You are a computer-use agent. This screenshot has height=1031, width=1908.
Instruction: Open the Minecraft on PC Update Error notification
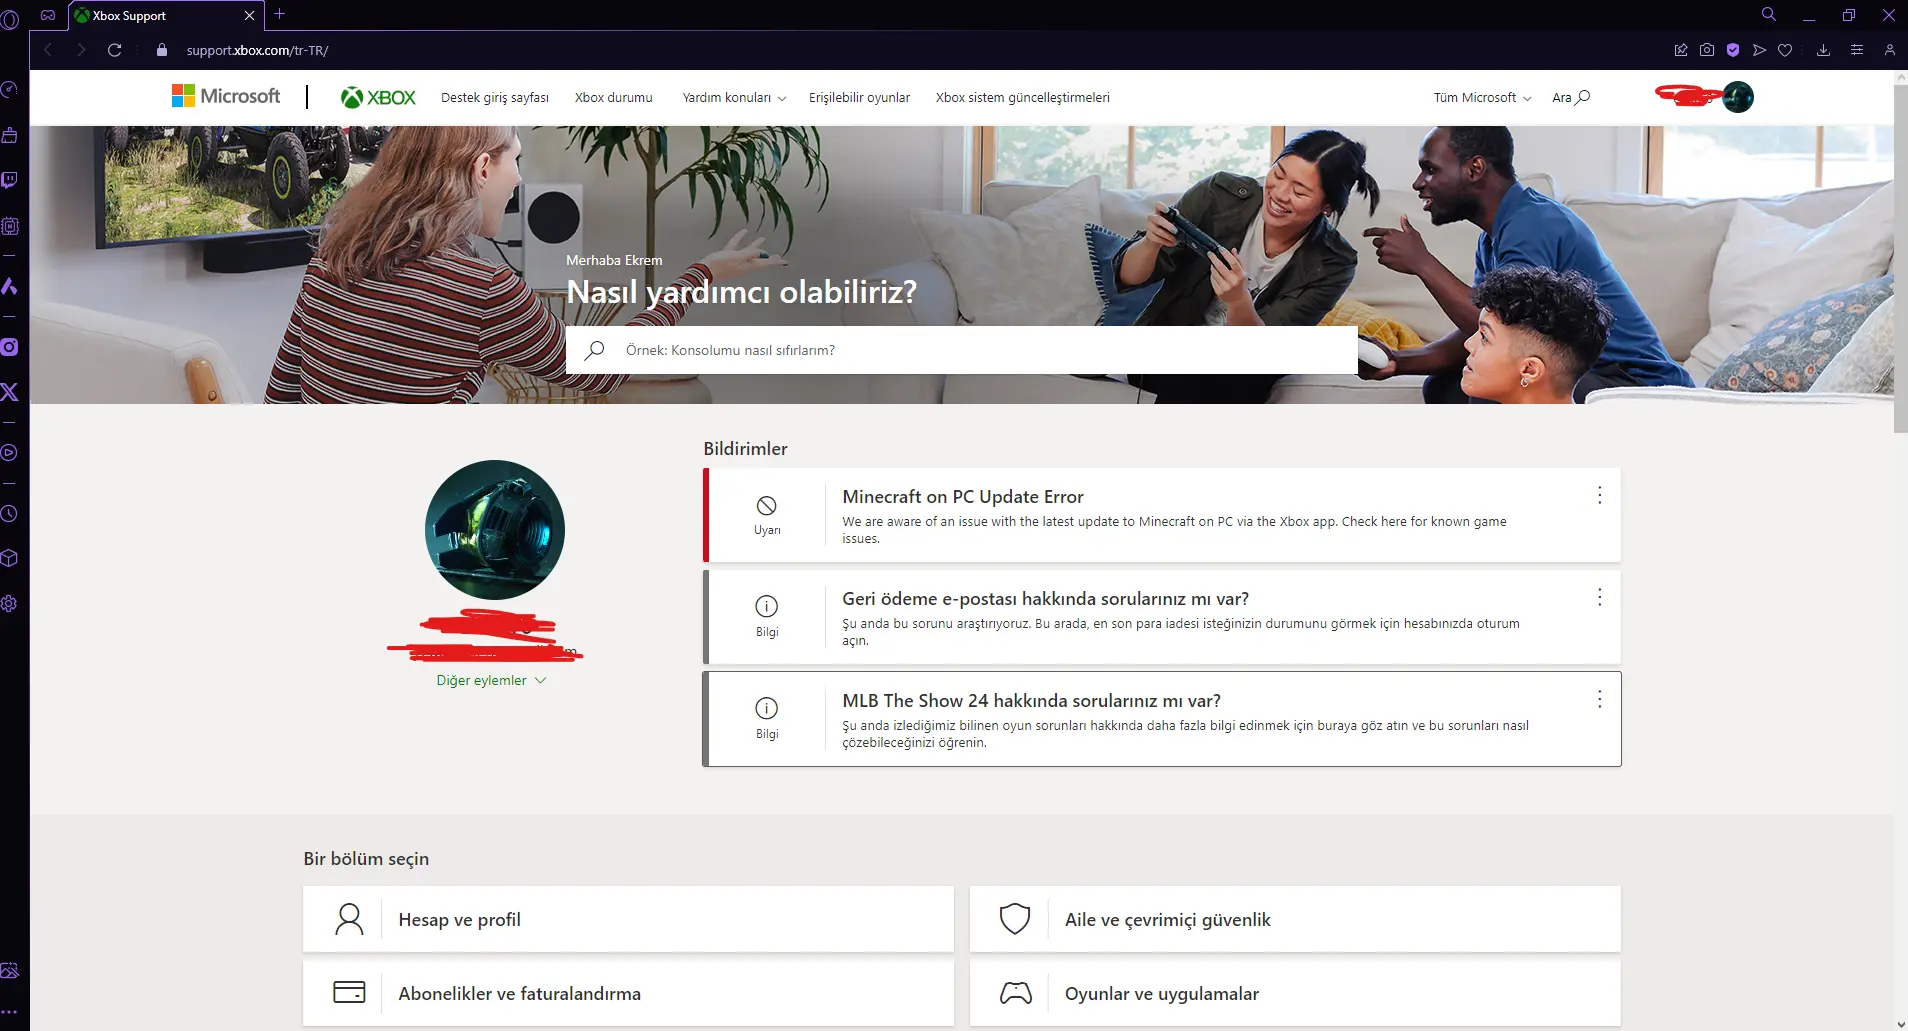click(x=1162, y=515)
